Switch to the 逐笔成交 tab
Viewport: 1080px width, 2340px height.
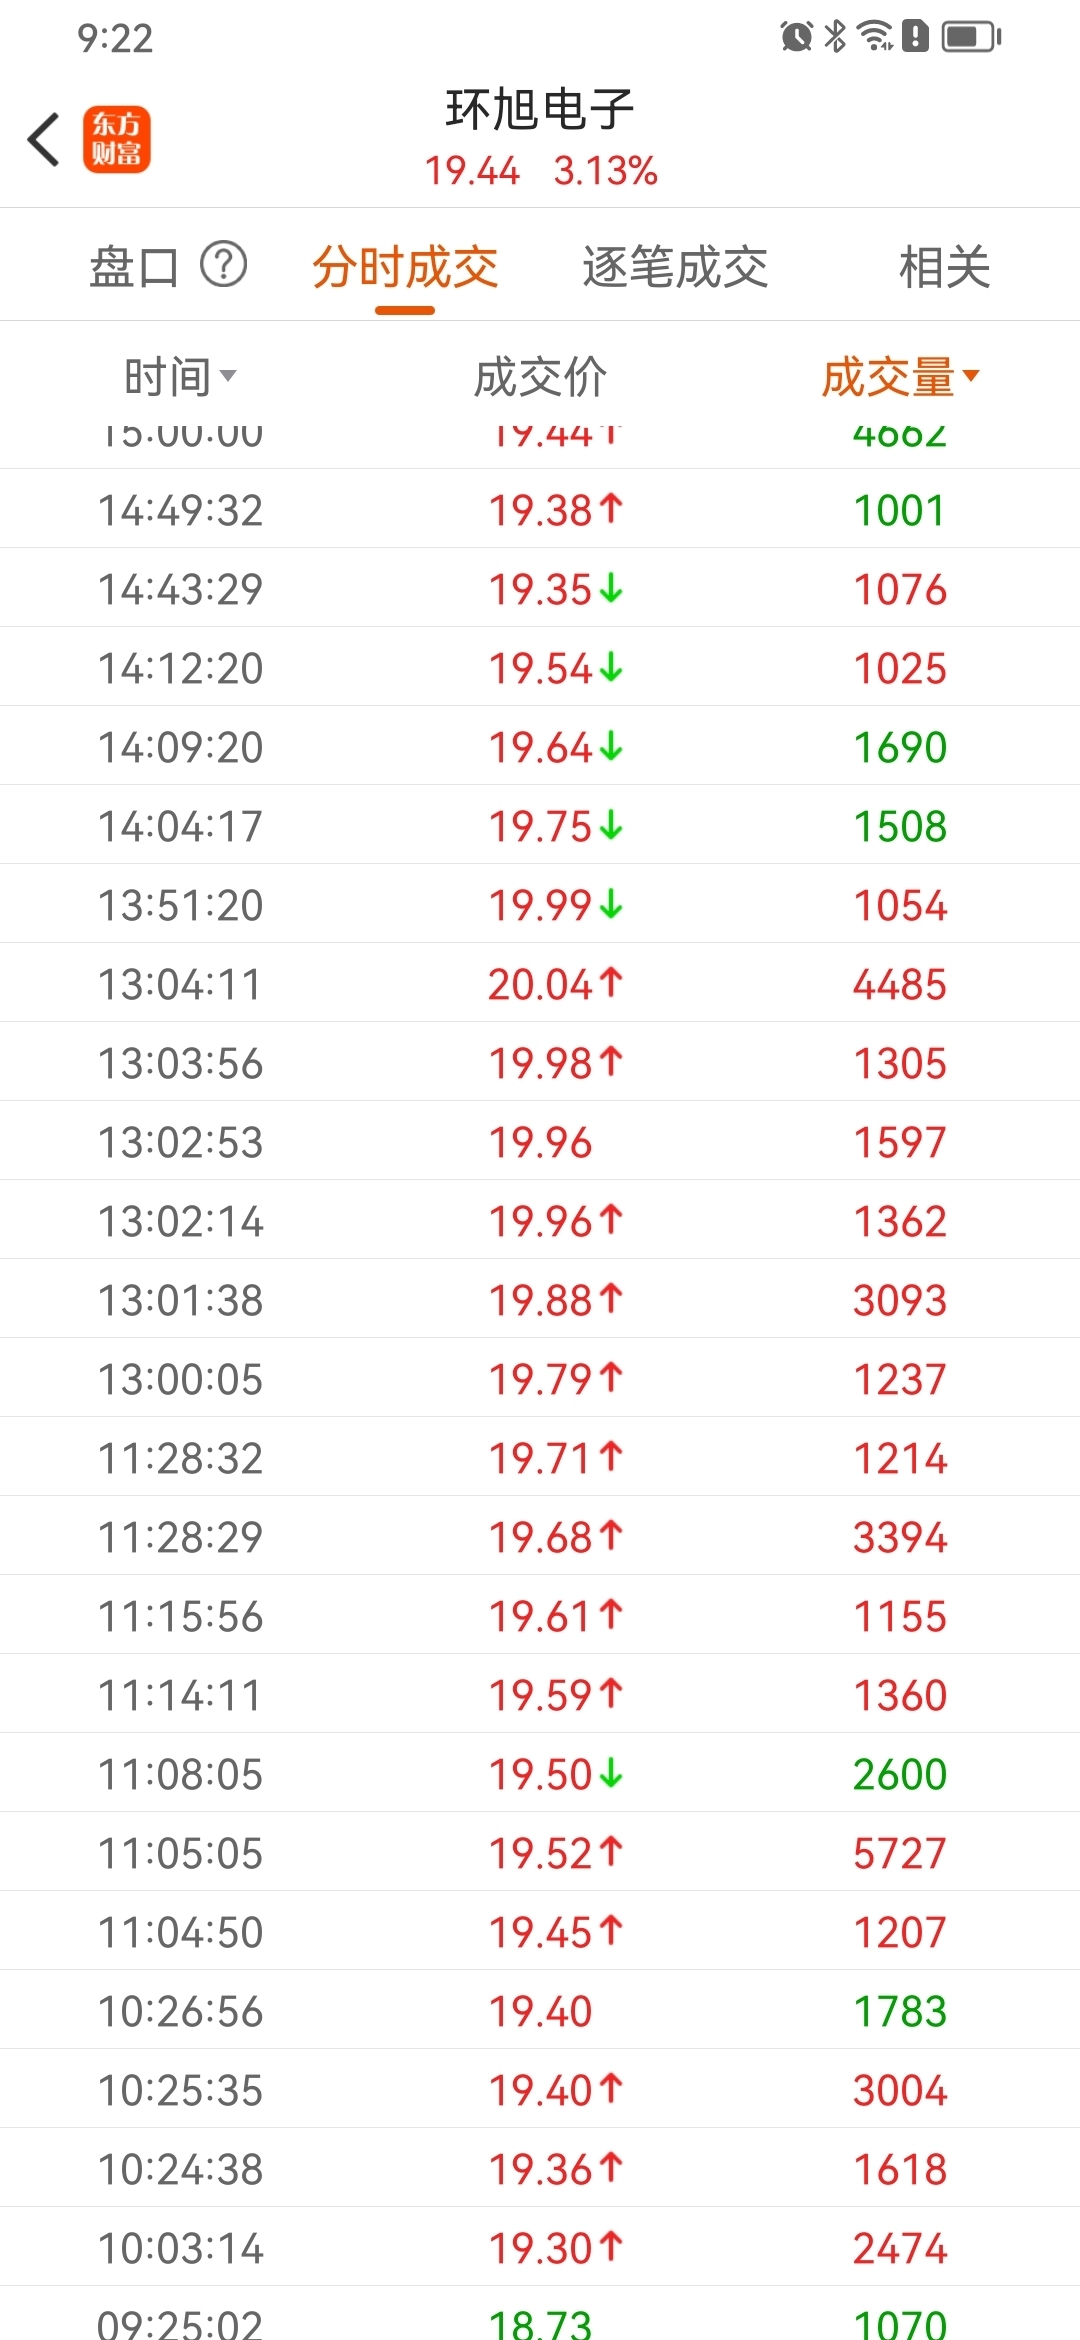pos(675,267)
